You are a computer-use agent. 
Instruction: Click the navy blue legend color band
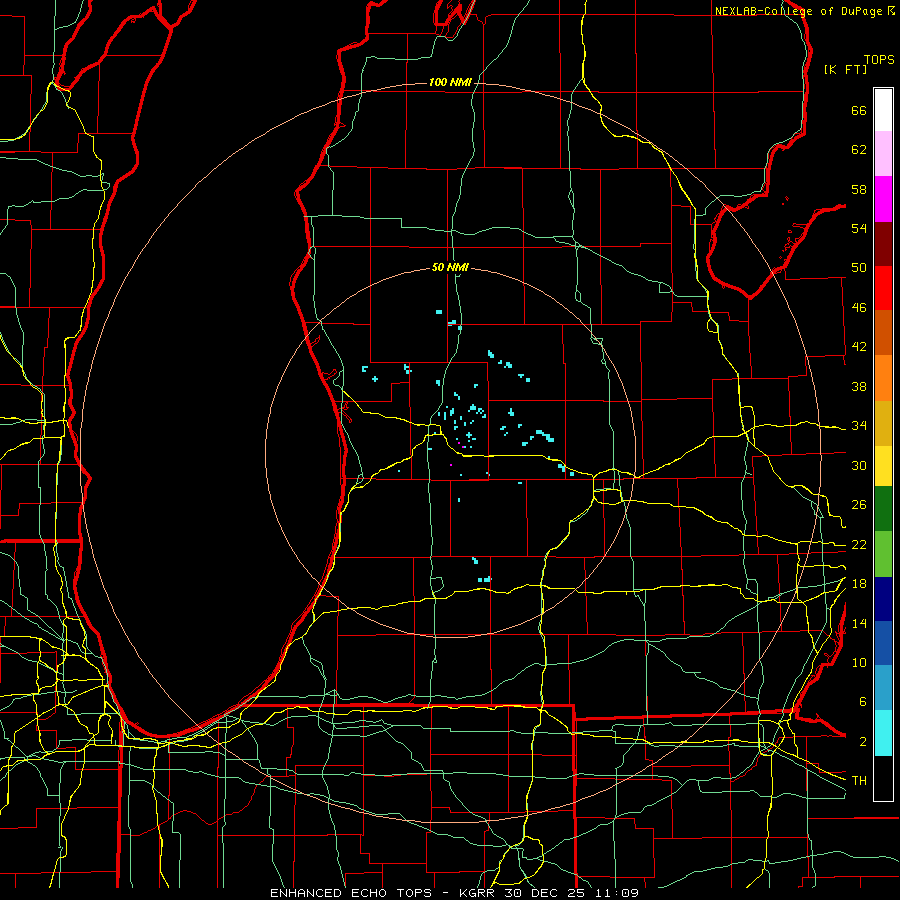tap(883, 599)
